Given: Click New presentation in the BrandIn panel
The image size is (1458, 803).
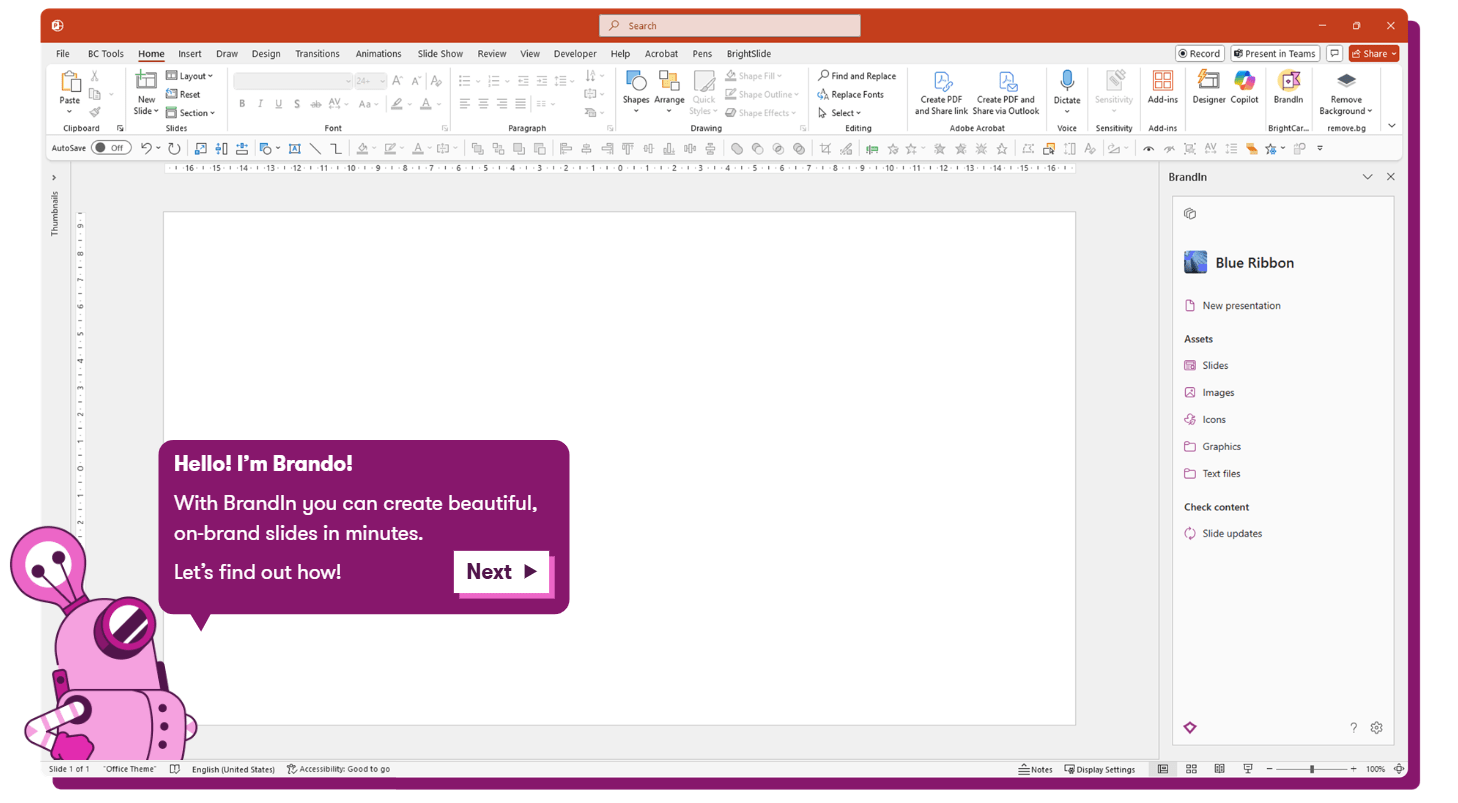Looking at the screenshot, I should [x=1242, y=305].
